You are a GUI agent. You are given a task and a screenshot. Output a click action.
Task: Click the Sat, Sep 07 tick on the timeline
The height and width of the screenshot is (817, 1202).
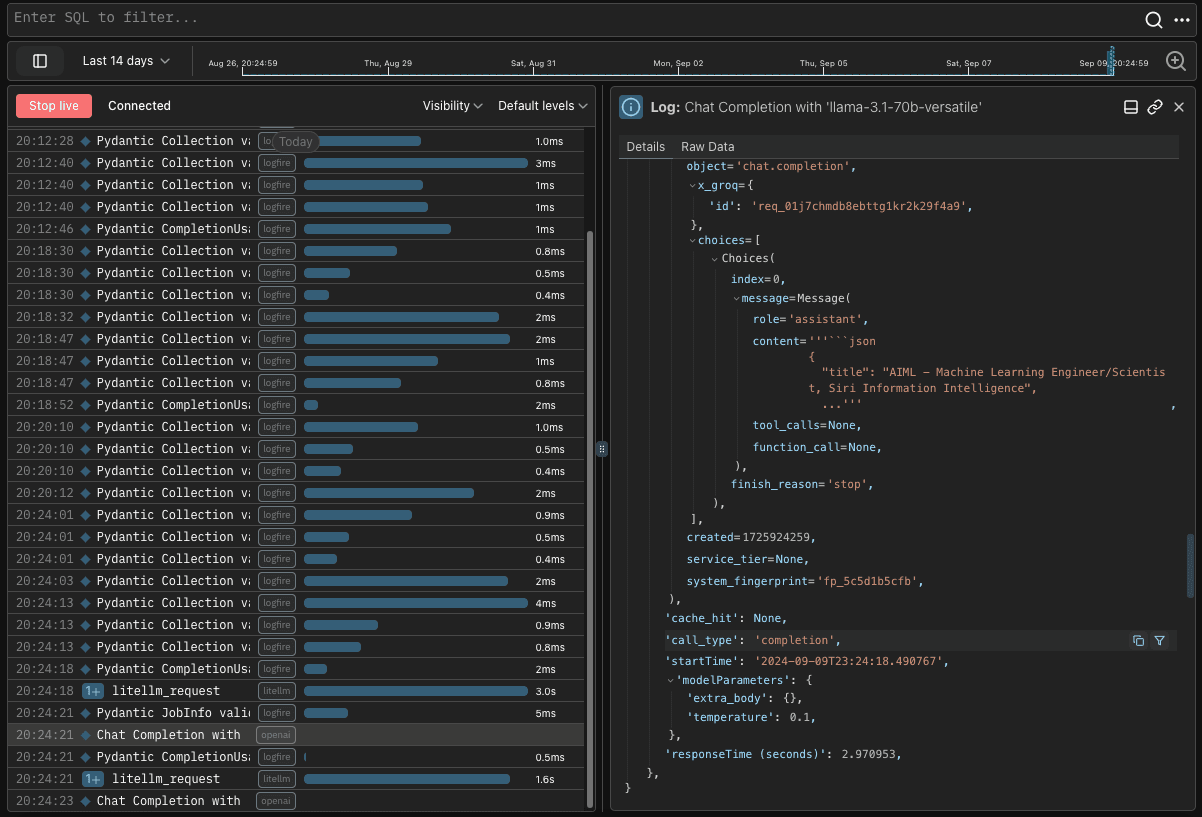coord(969,63)
